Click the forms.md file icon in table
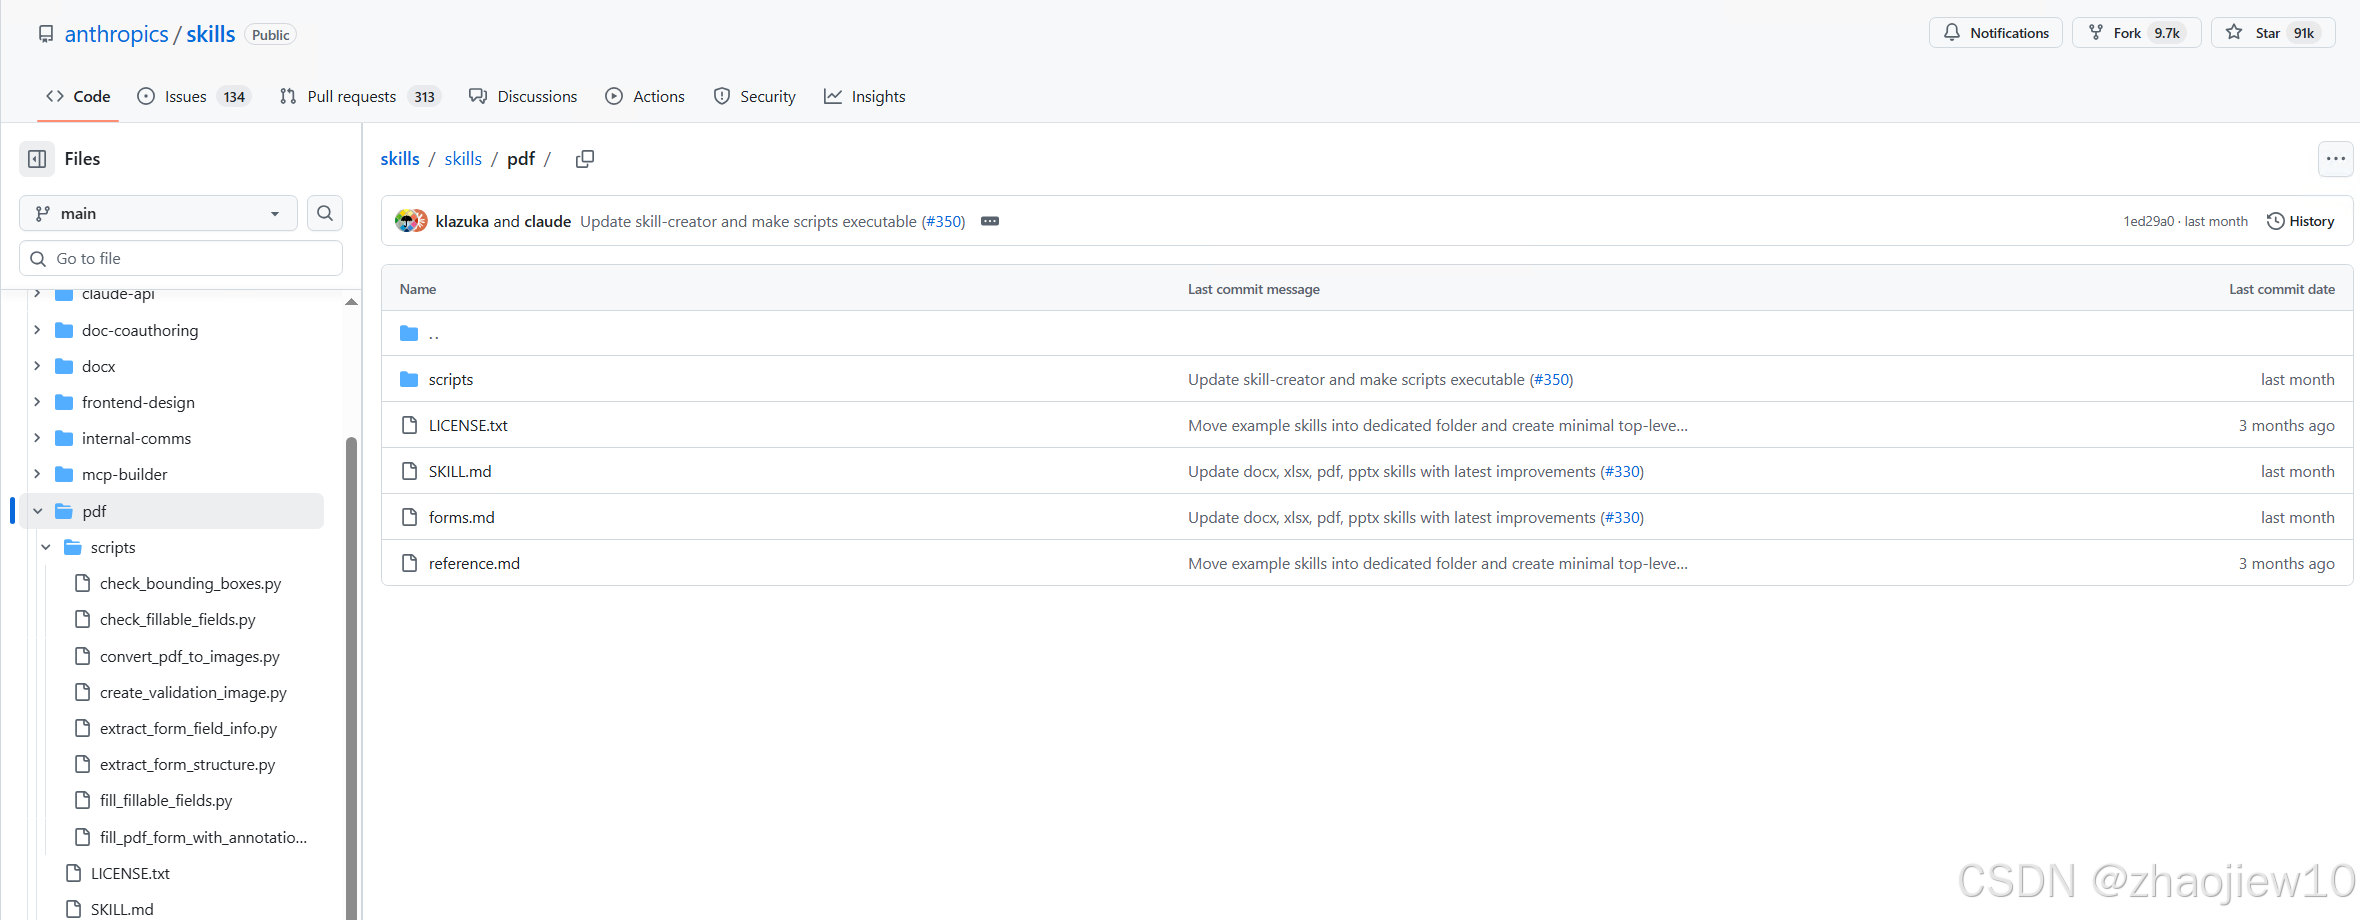This screenshot has width=2360, height=920. (409, 517)
